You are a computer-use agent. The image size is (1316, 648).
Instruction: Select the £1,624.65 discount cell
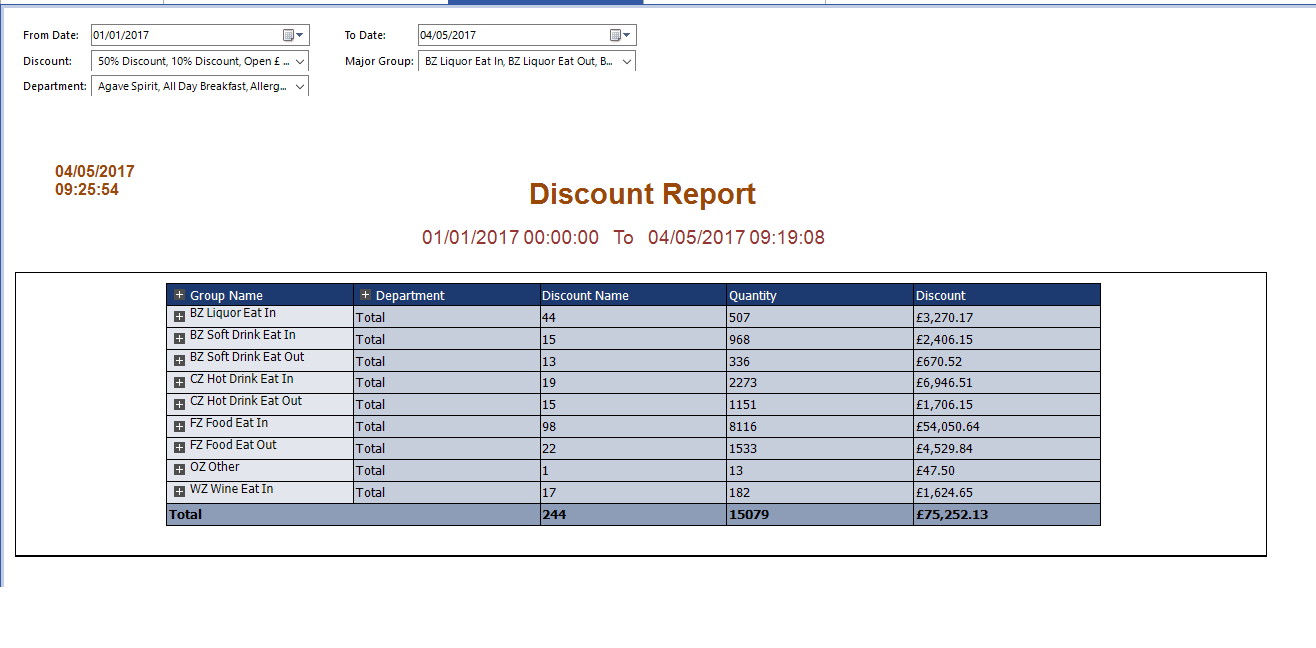click(1007, 492)
